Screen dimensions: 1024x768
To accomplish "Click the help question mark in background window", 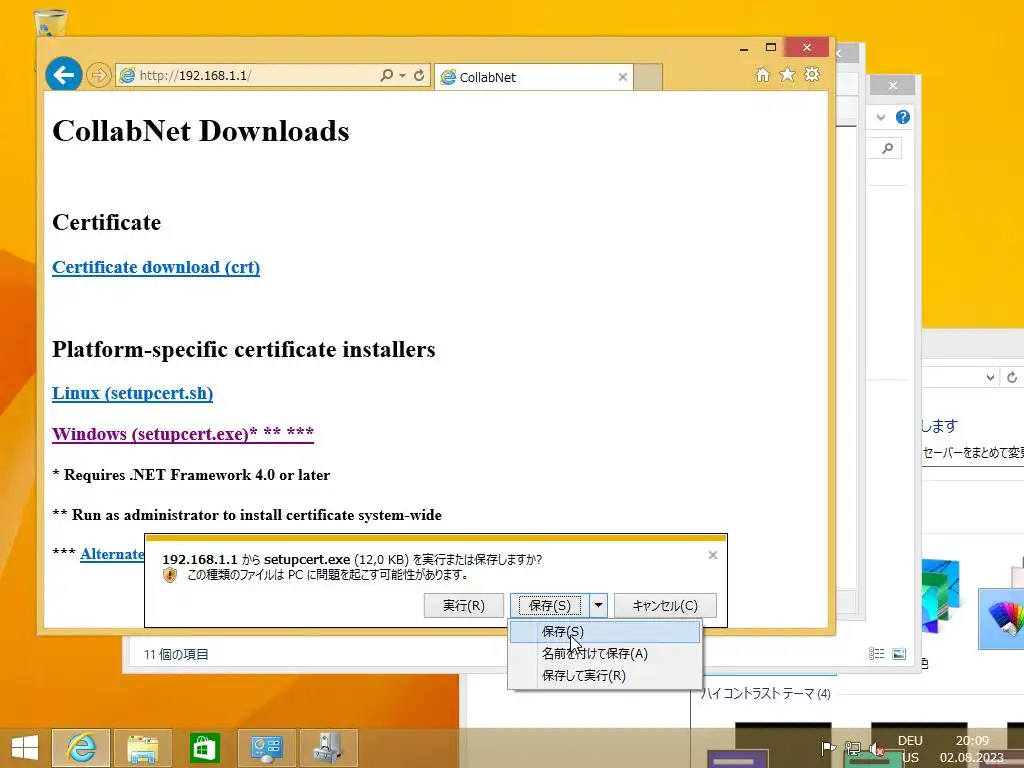I will 903,117.
